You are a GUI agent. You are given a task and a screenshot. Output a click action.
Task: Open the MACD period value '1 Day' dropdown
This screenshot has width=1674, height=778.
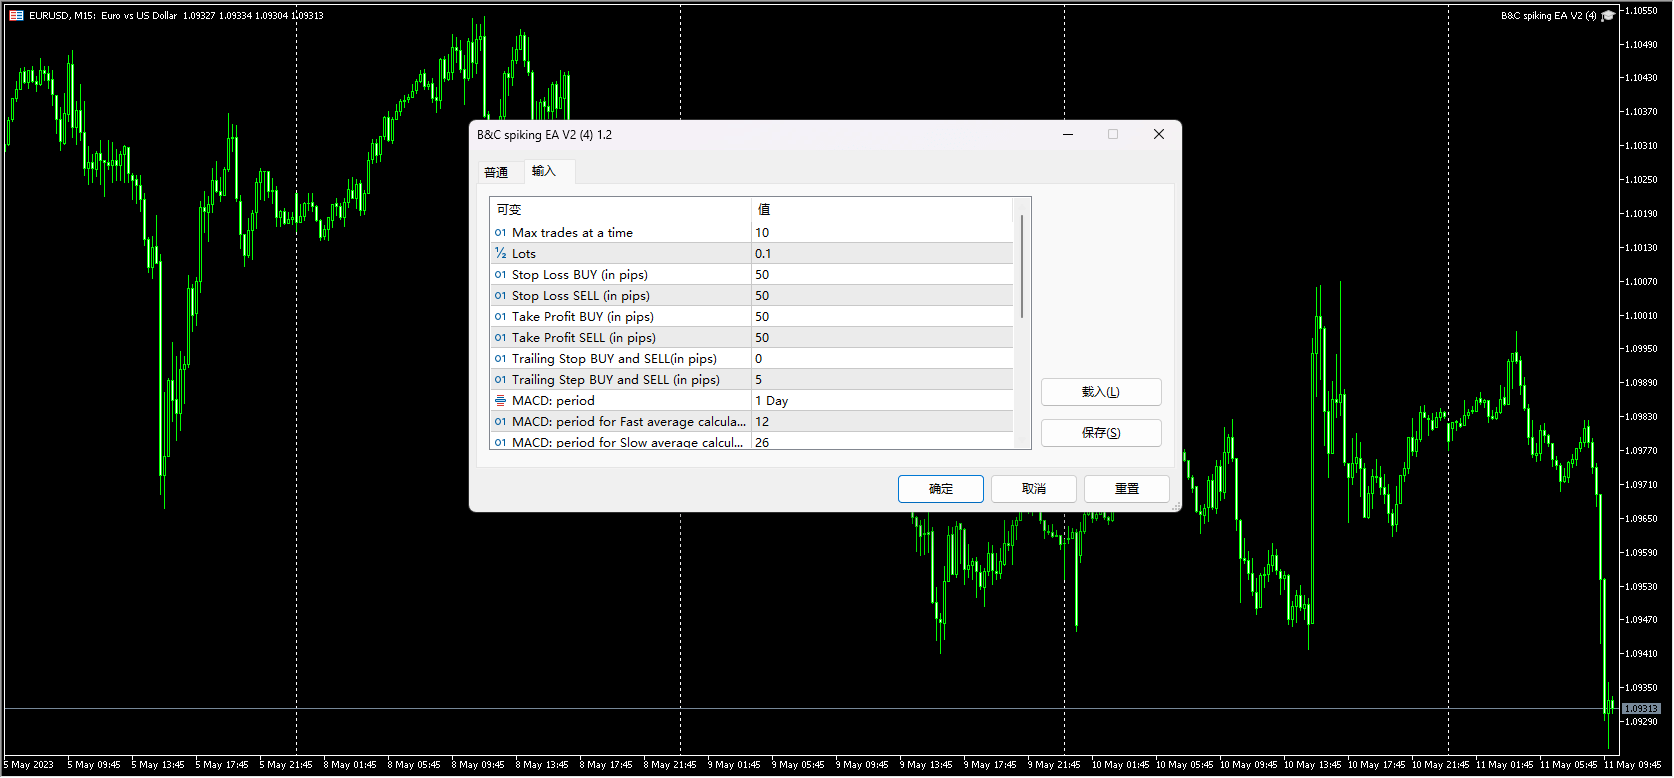click(x=880, y=401)
